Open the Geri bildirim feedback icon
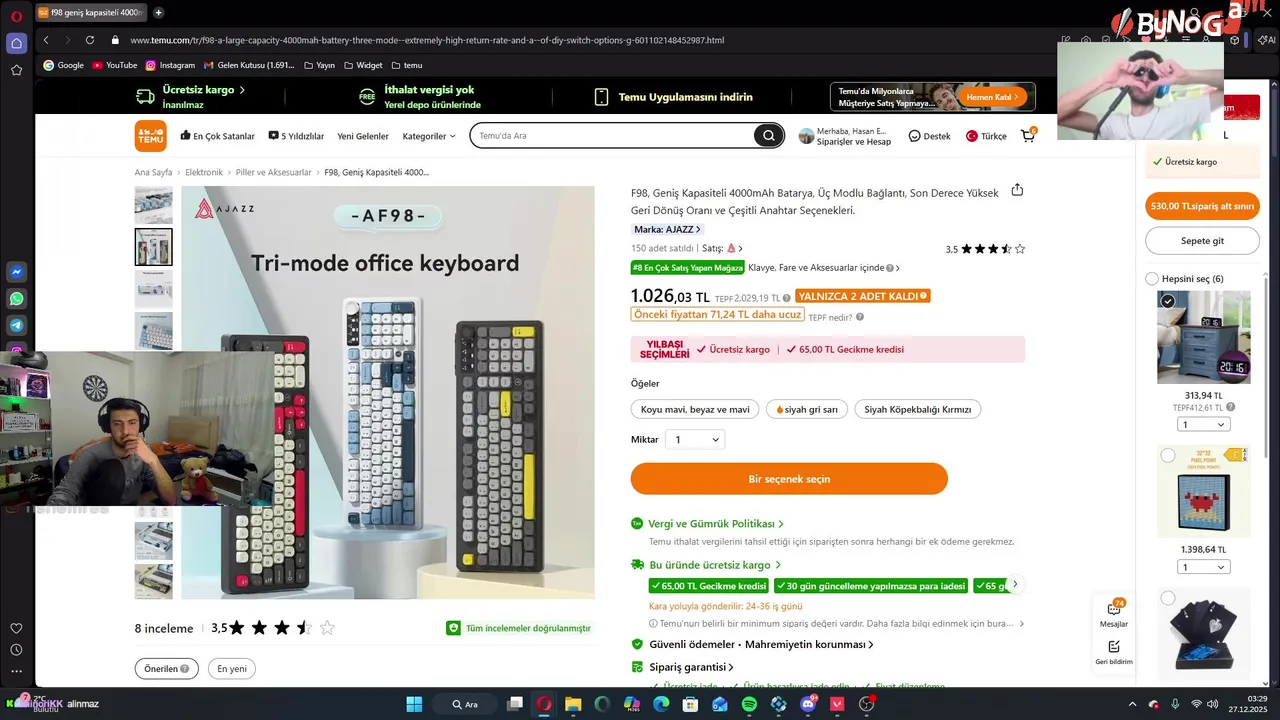 click(1114, 652)
